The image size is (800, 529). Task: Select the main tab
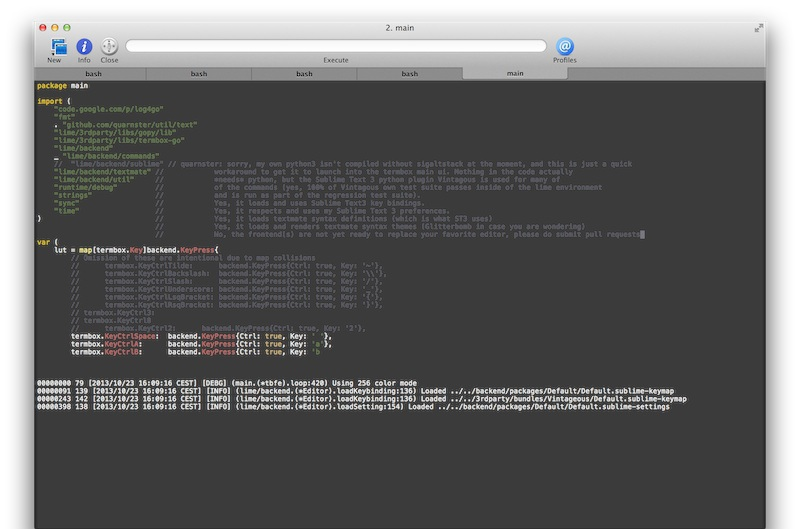pyautogui.click(x=515, y=73)
